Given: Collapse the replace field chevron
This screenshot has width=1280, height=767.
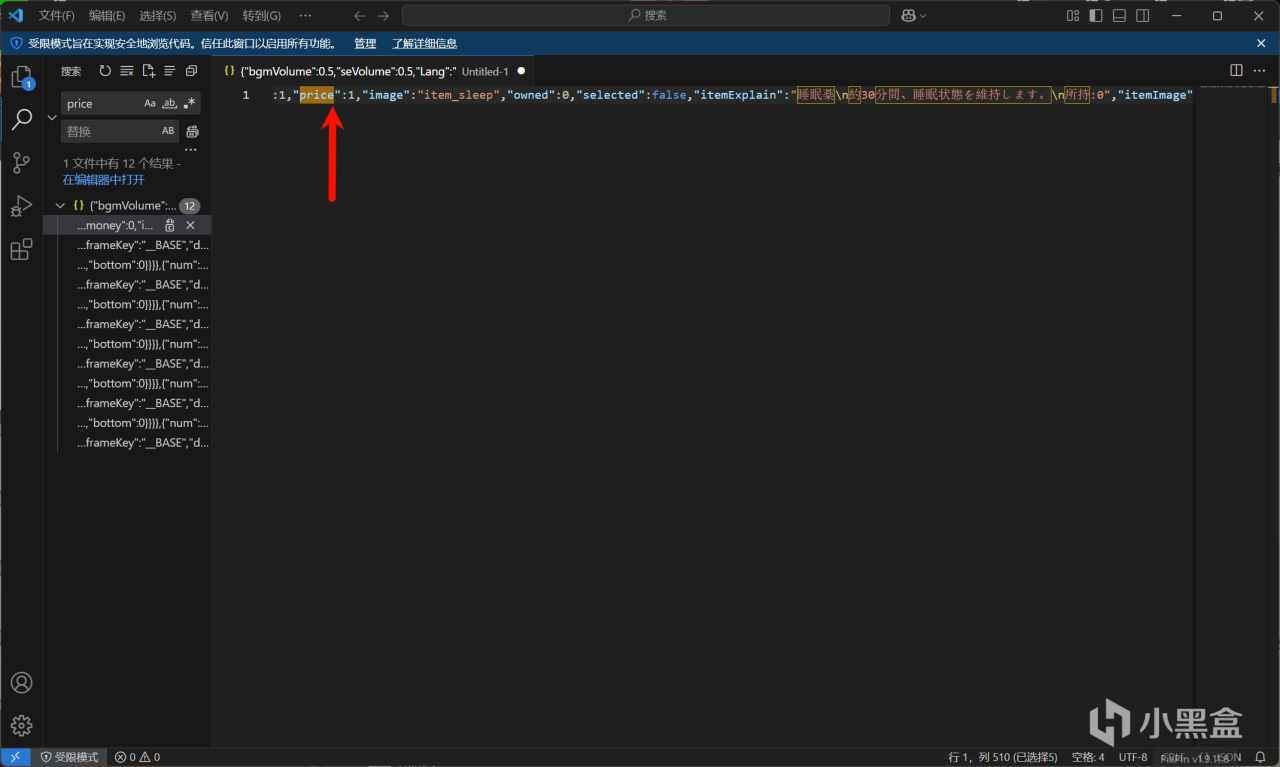Looking at the screenshot, I should coord(53,117).
